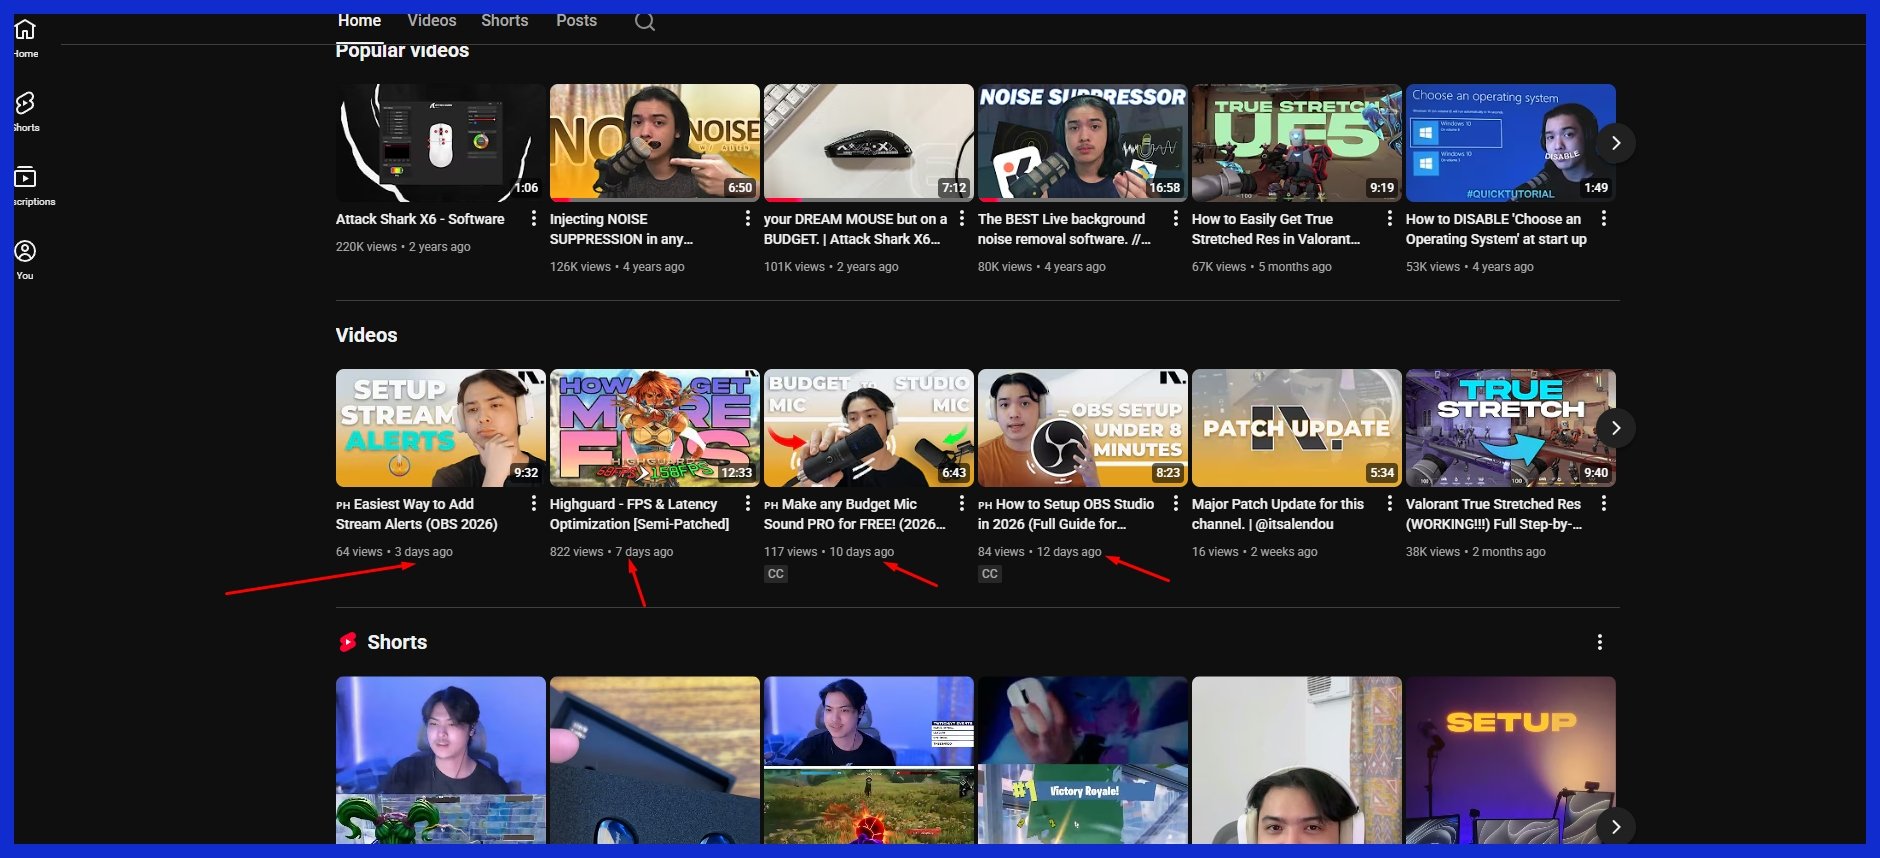The height and width of the screenshot is (858, 1880).
Task: Open title How to DISABLE 'Choose an Operating System'
Action: pos(1496,229)
